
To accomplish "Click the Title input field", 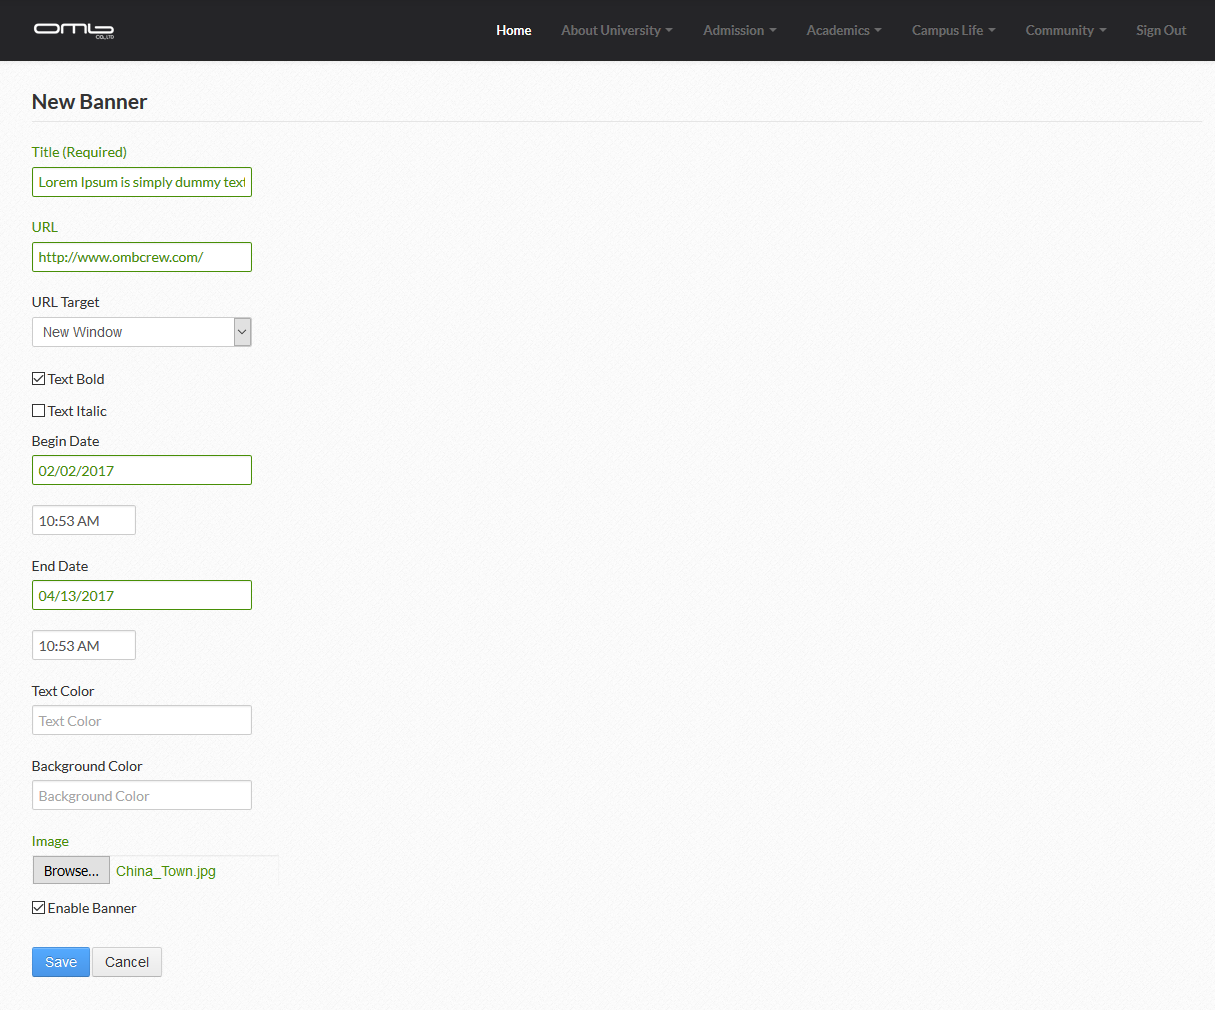I will [141, 182].
